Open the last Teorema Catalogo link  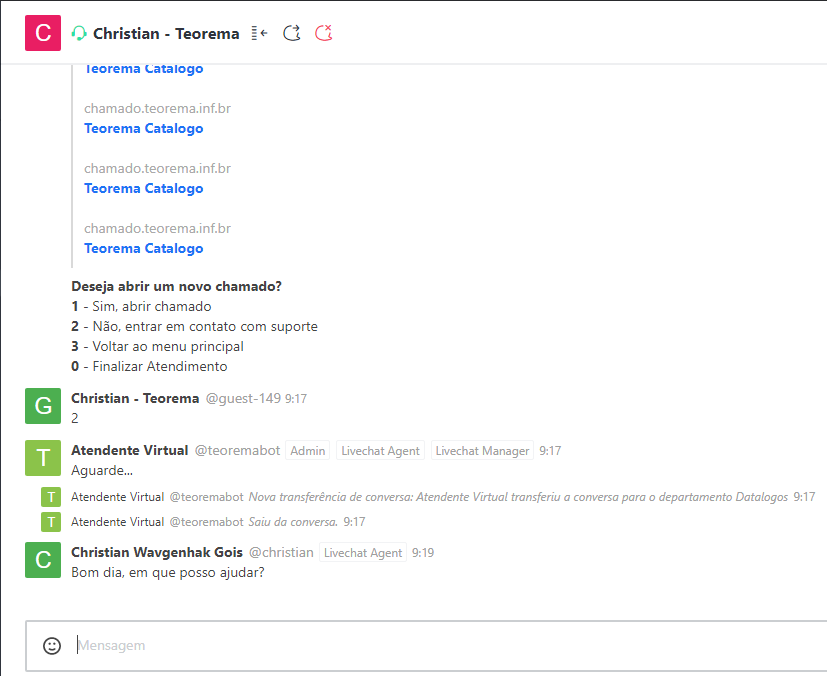(143, 249)
